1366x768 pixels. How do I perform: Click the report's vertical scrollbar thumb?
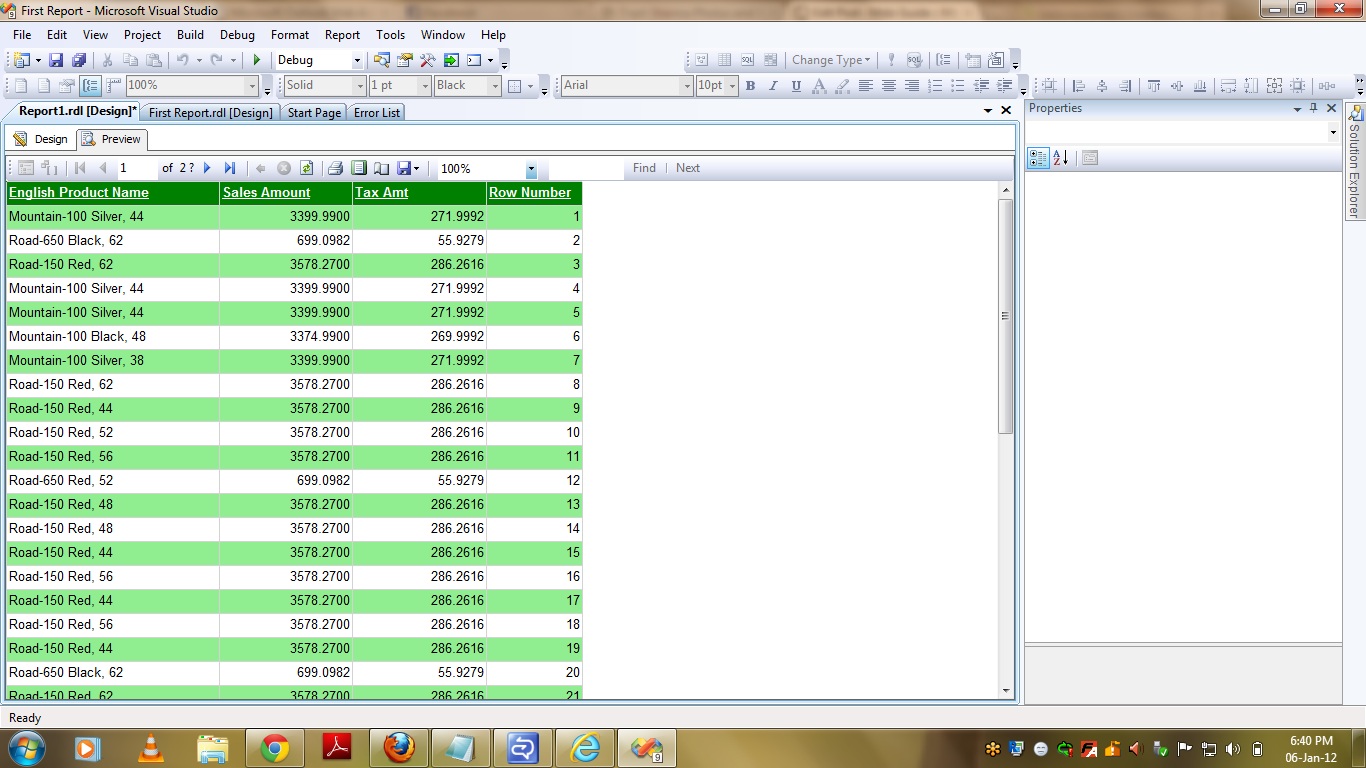[x=1005, y=315]
